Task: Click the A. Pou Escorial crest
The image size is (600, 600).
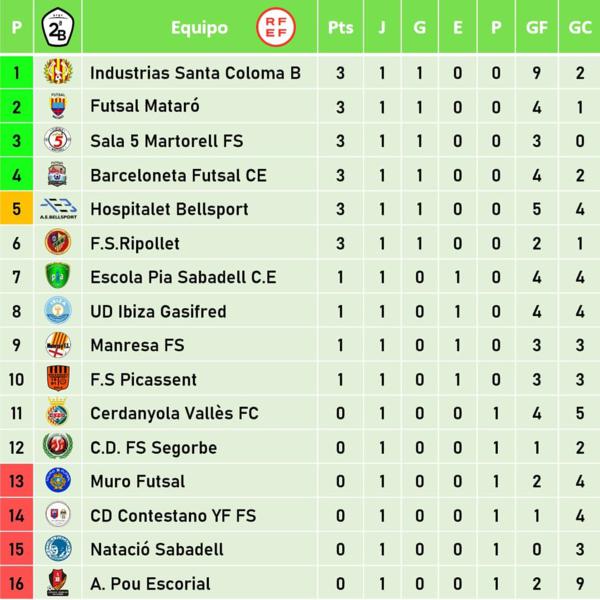Action: [58, 583]
